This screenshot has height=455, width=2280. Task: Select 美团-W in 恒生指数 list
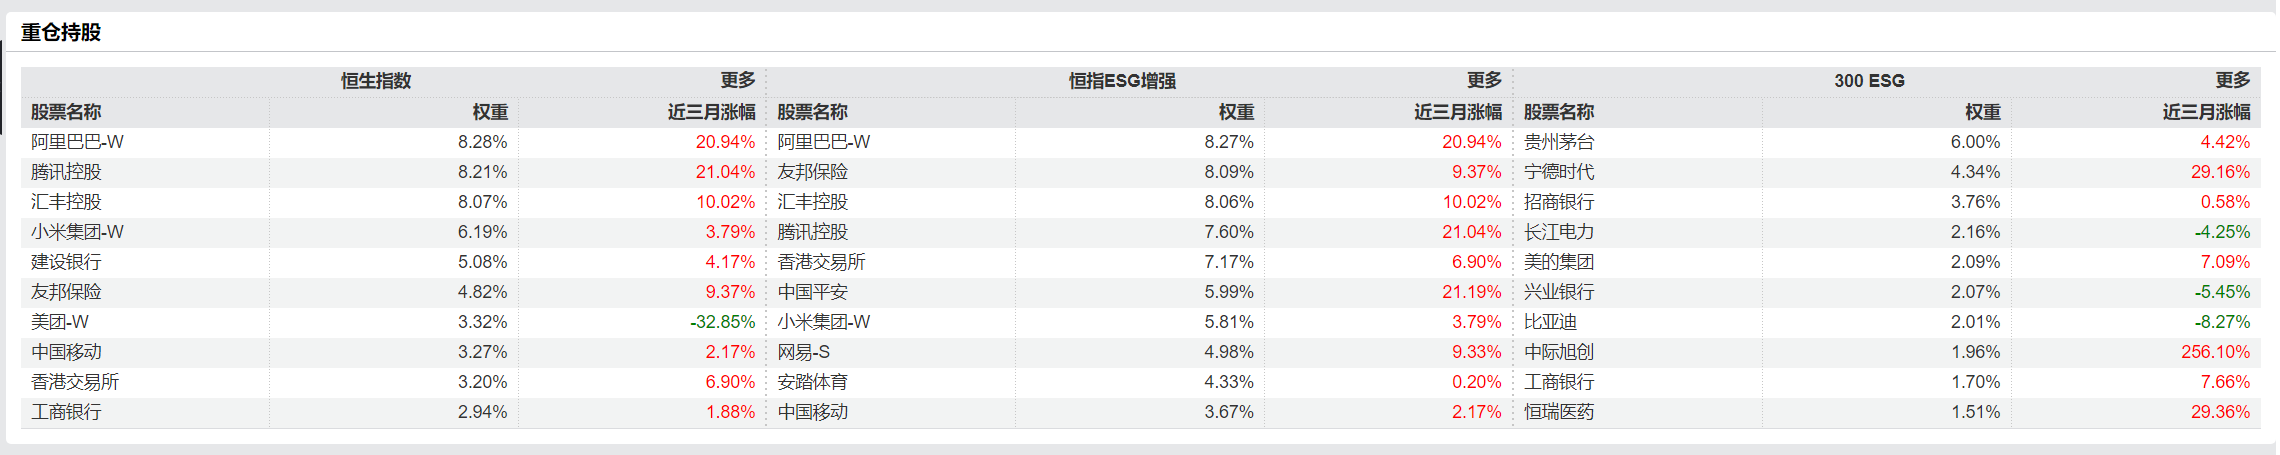coord(60,322)
